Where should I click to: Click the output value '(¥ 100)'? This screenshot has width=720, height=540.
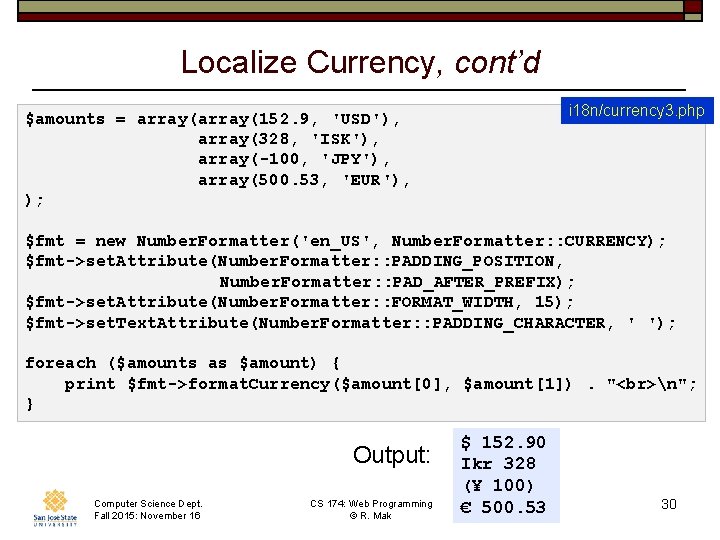coord(498,485)
